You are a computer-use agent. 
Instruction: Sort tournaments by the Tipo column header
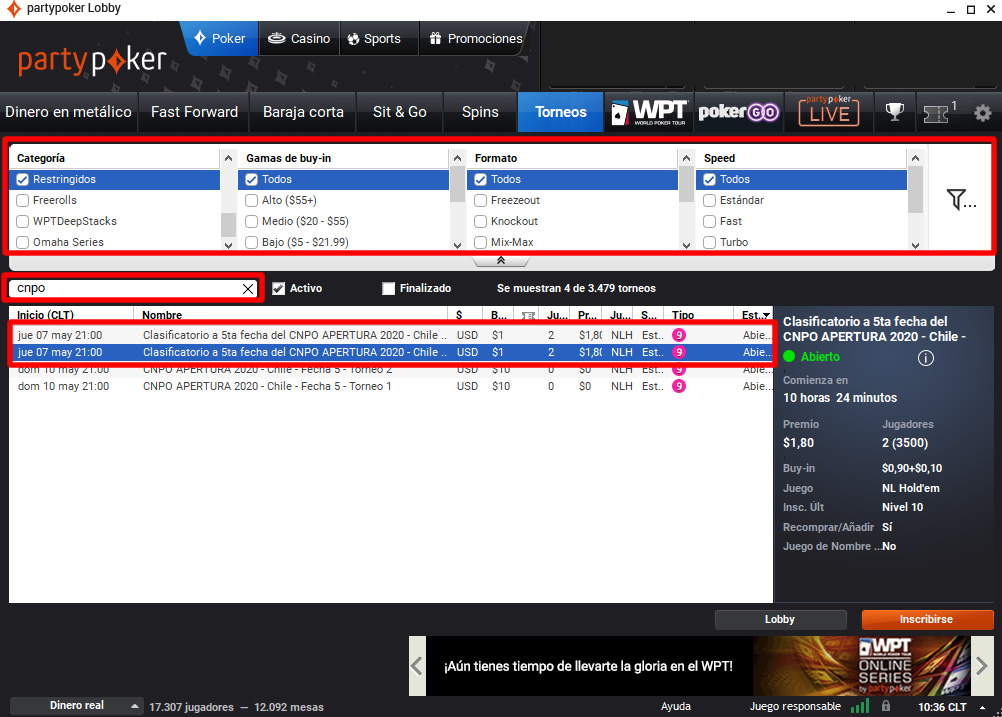pos(682,315)
